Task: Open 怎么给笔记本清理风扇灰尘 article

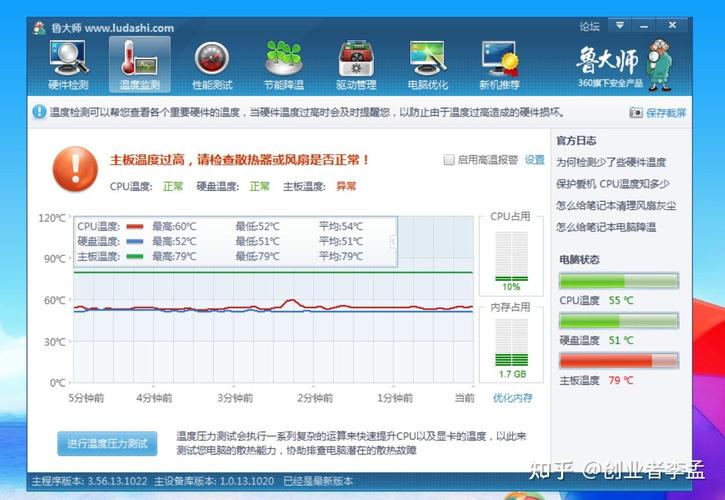Action: 616,206
